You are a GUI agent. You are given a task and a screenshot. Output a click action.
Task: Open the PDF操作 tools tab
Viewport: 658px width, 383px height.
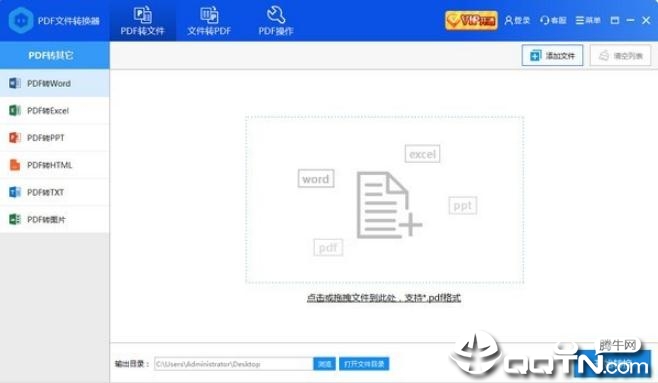(276, 21)
